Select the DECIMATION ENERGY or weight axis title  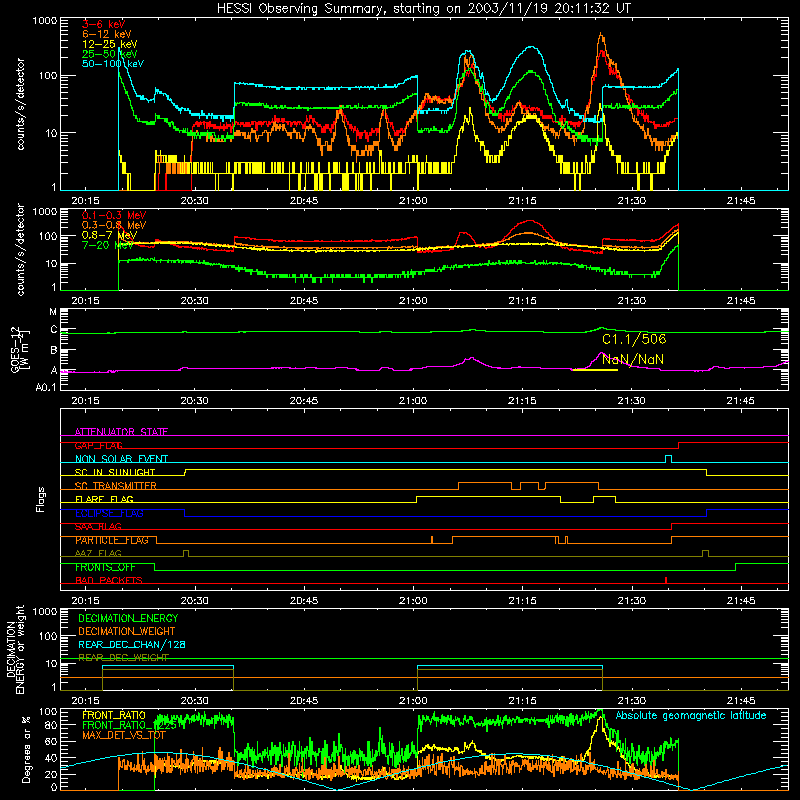pyautogui.click(x=15, y=649)
